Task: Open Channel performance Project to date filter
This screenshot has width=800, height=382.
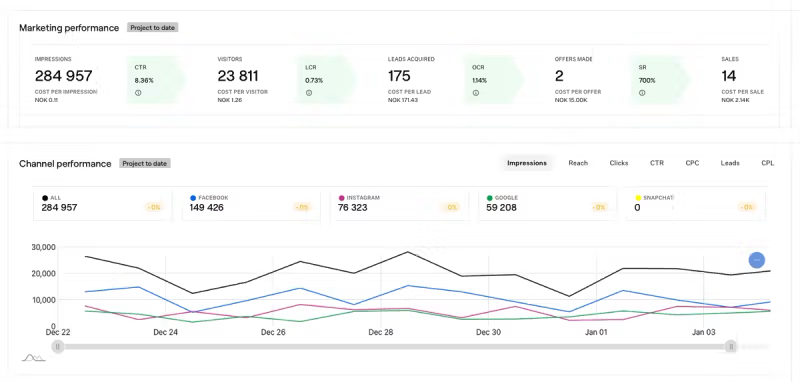Action: coord(144,163)
